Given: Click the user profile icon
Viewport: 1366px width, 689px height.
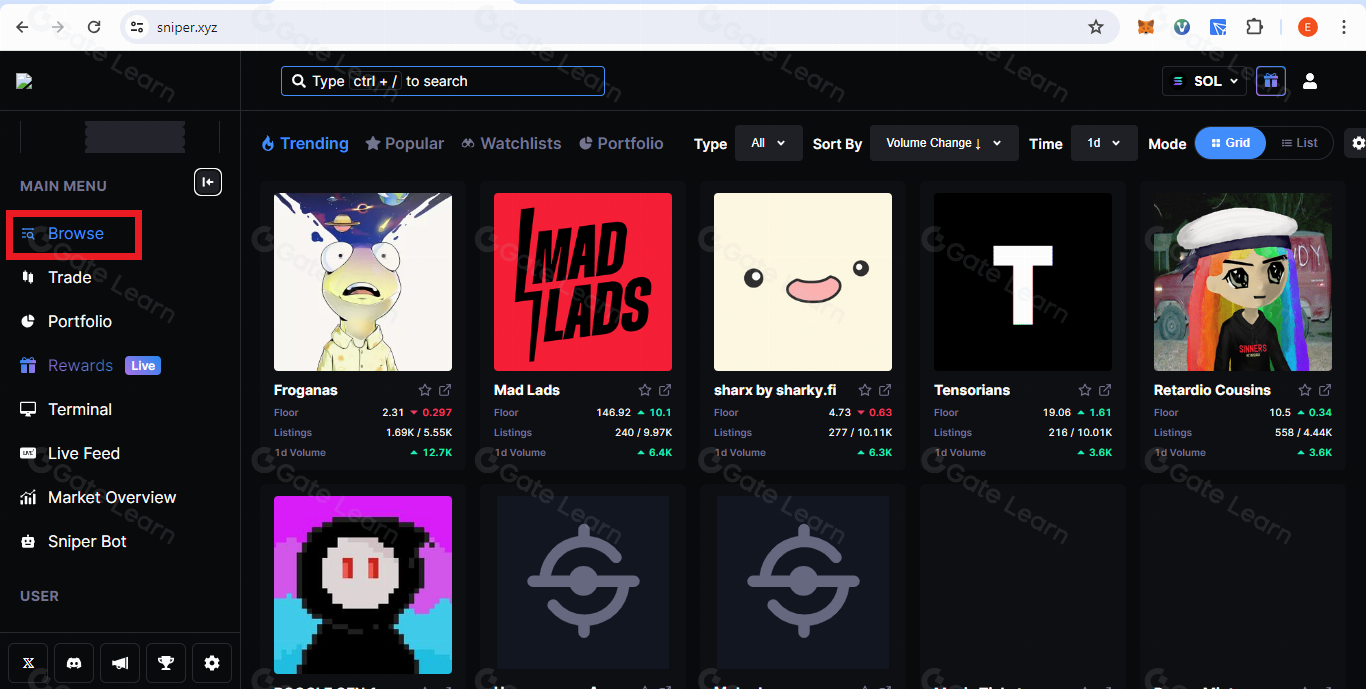Looking at the screenshot, I should click(1310, 81).
